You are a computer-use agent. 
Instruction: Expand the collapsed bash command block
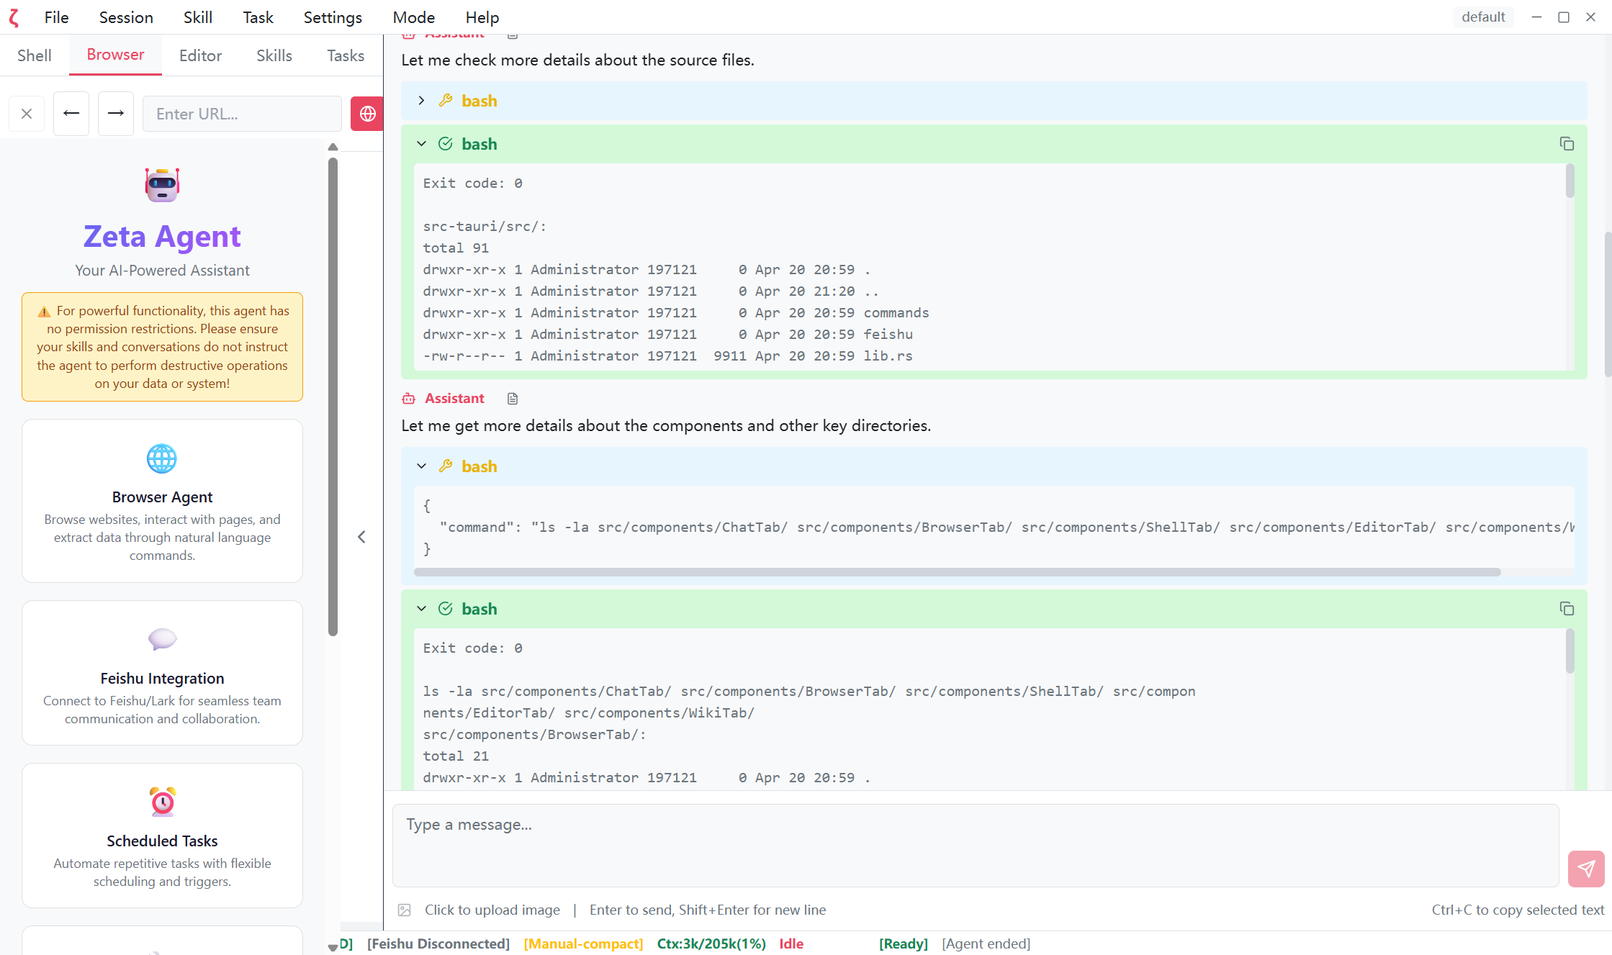420,100
